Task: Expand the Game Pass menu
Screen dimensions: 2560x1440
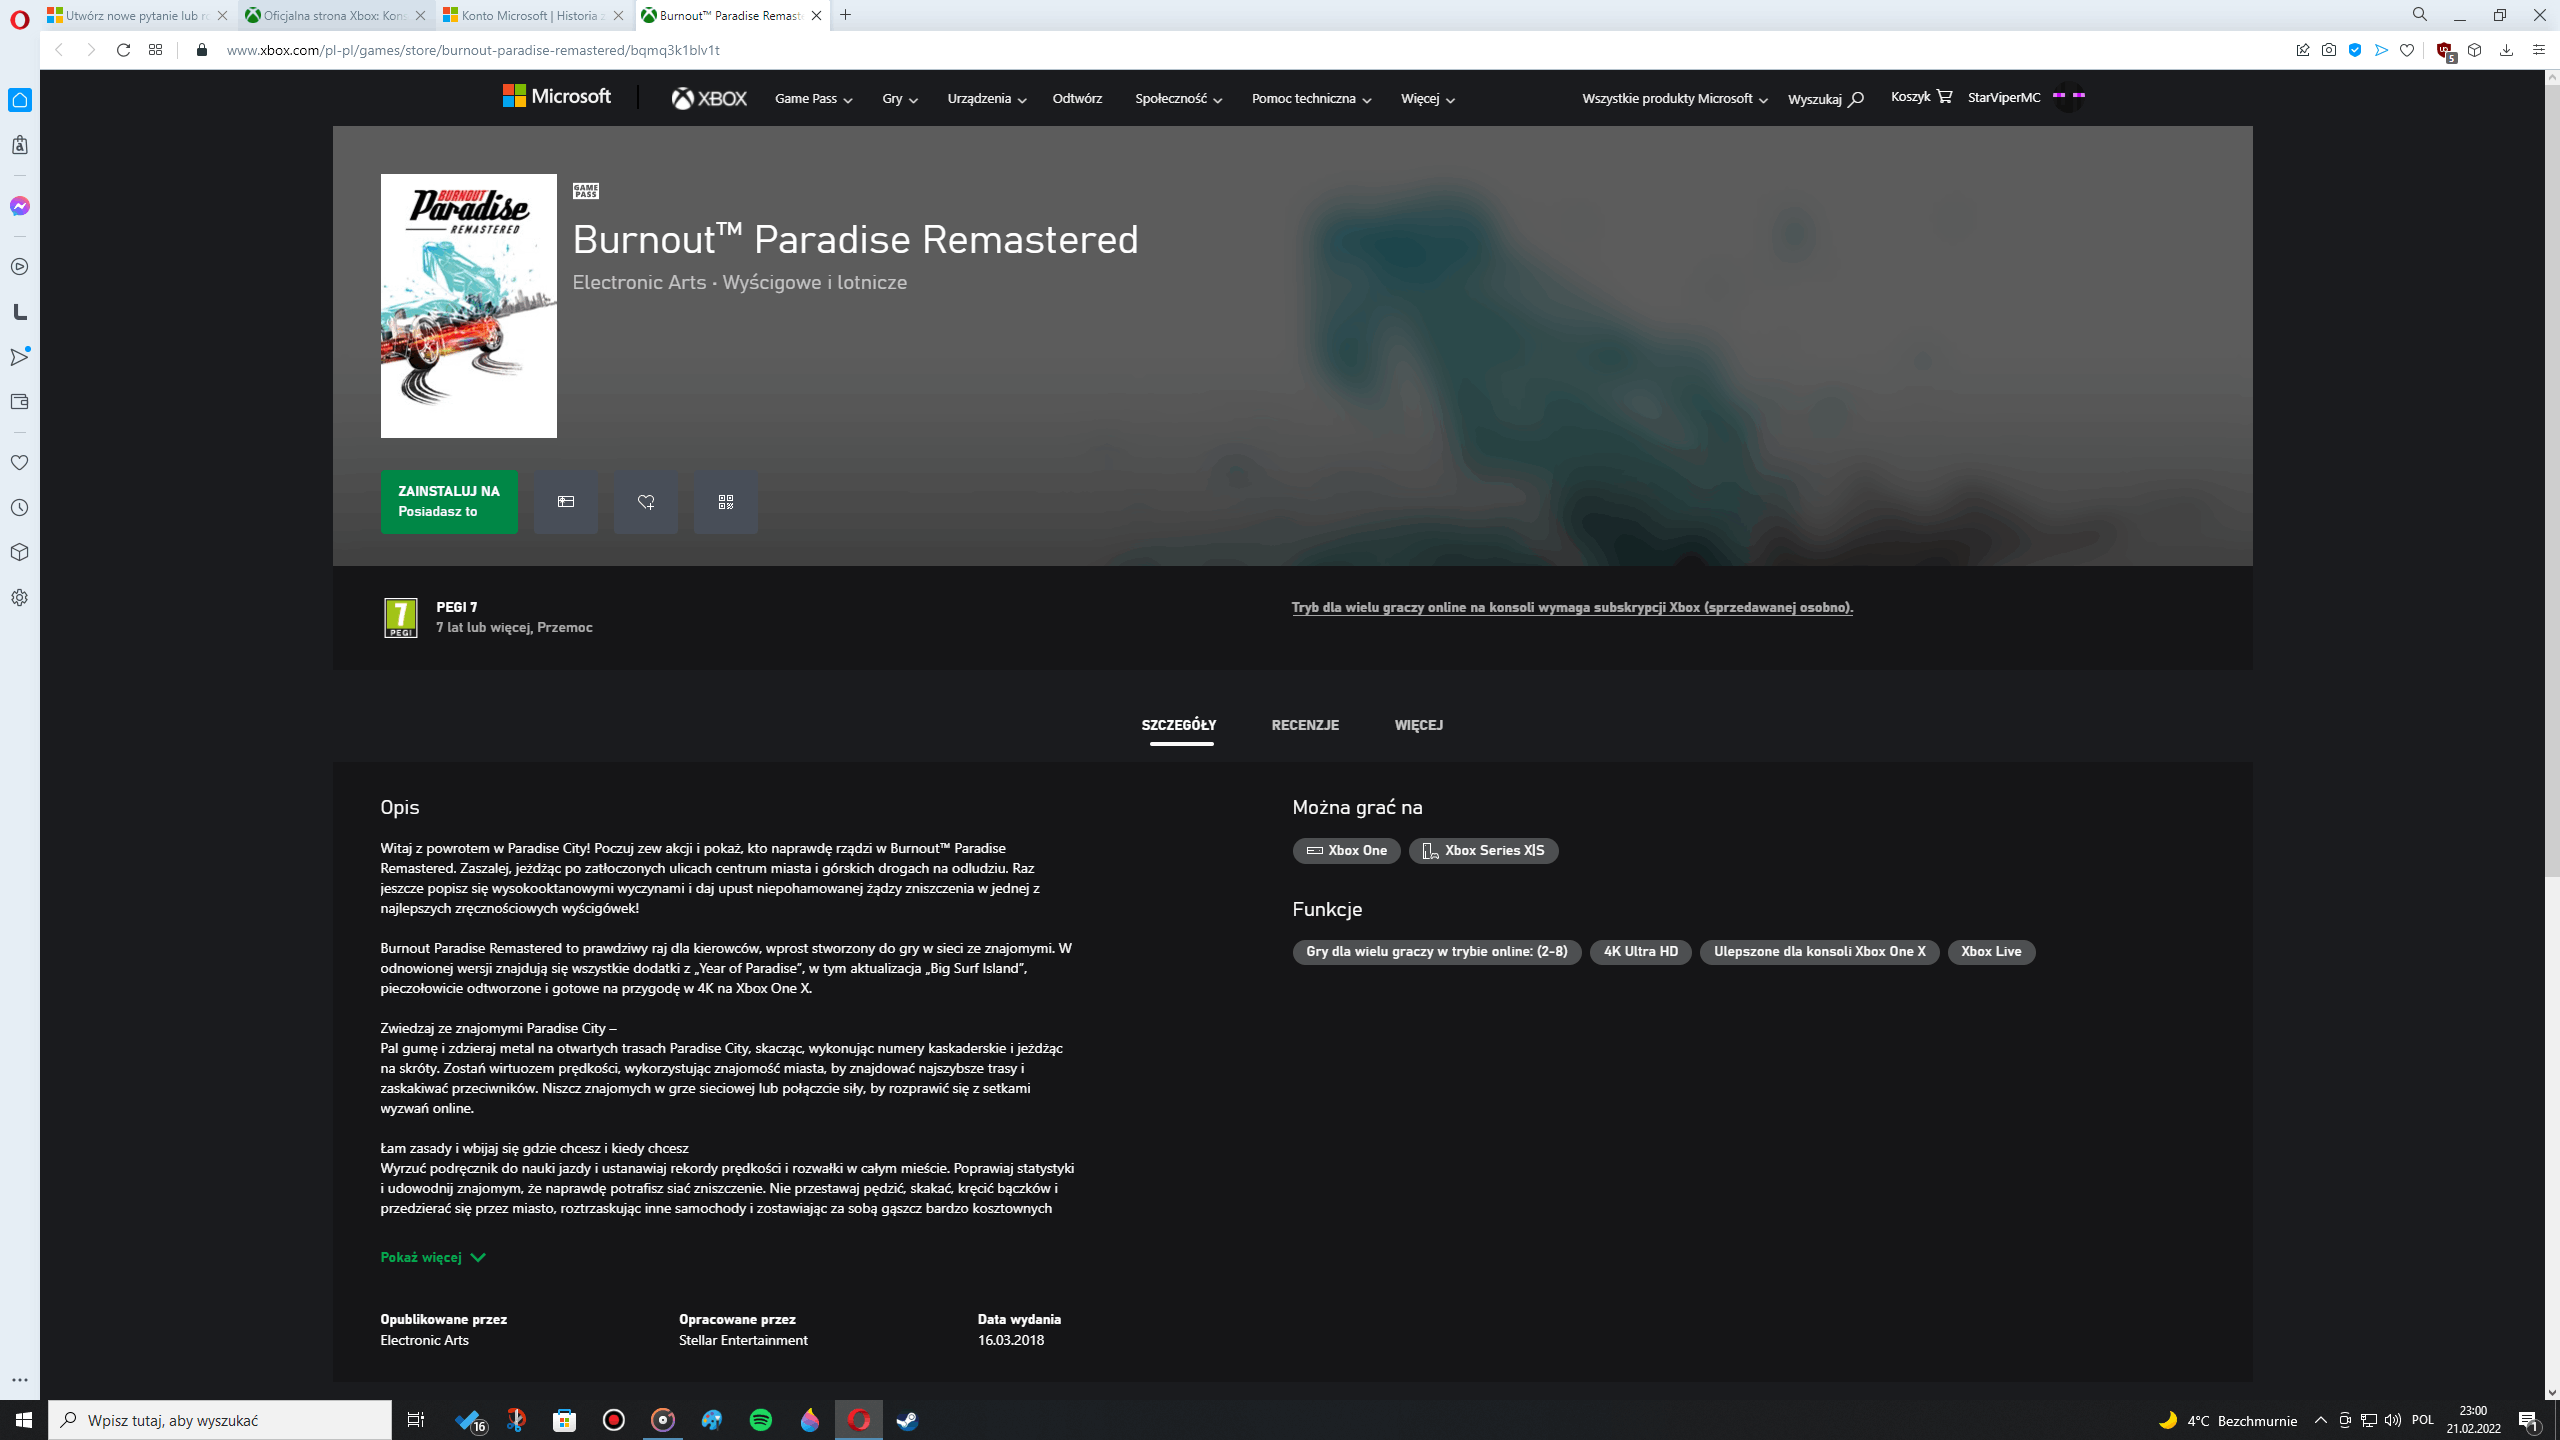Action: coord(813,99)
